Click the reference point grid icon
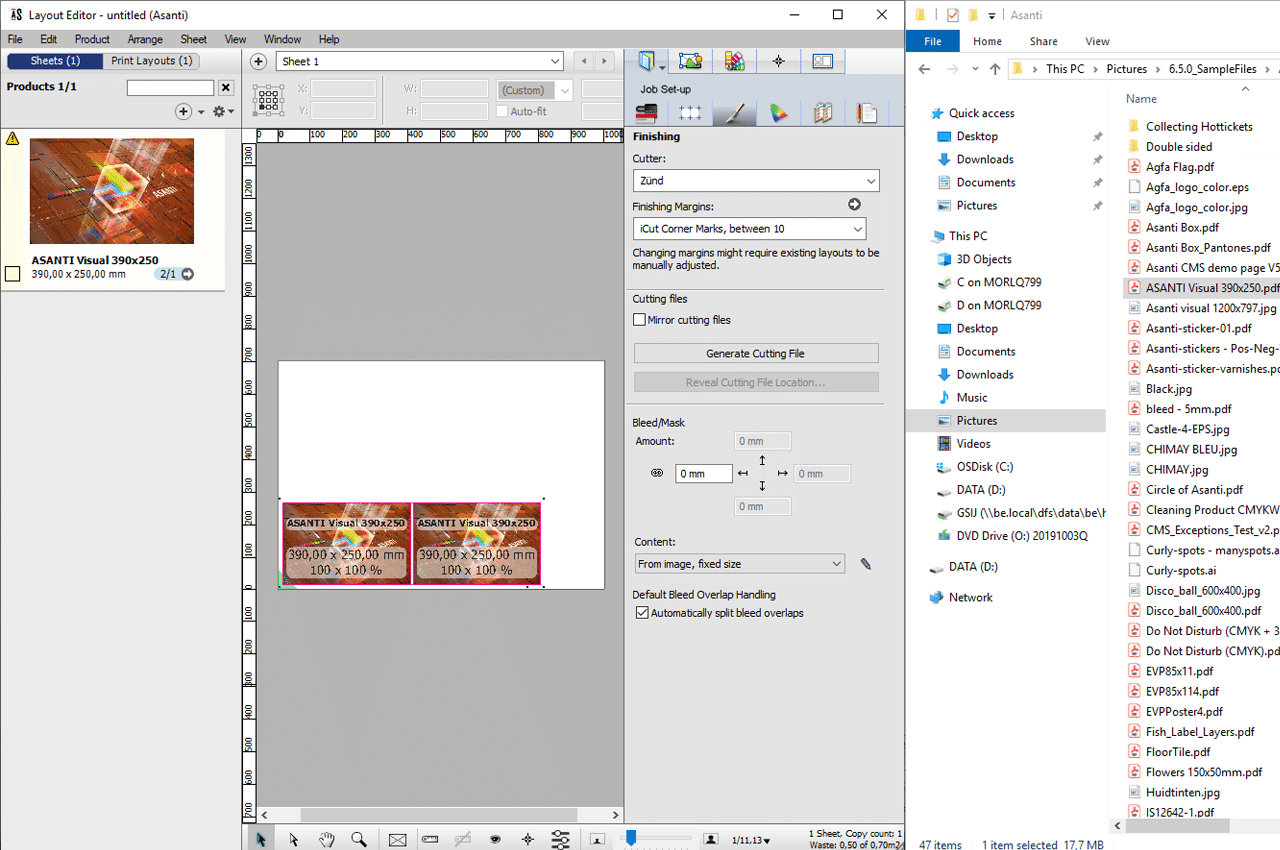1280x850 pixels. (268, 100)
